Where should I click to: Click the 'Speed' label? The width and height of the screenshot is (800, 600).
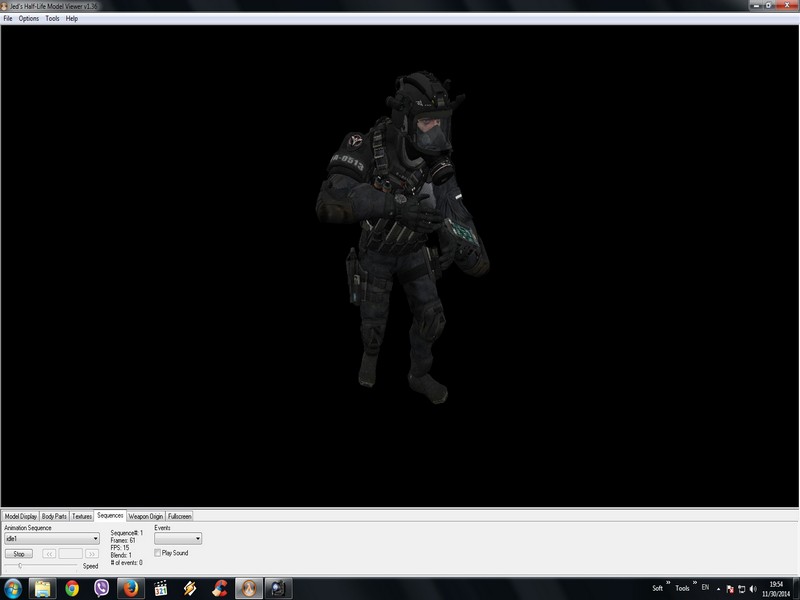click(x=90, y=566)
